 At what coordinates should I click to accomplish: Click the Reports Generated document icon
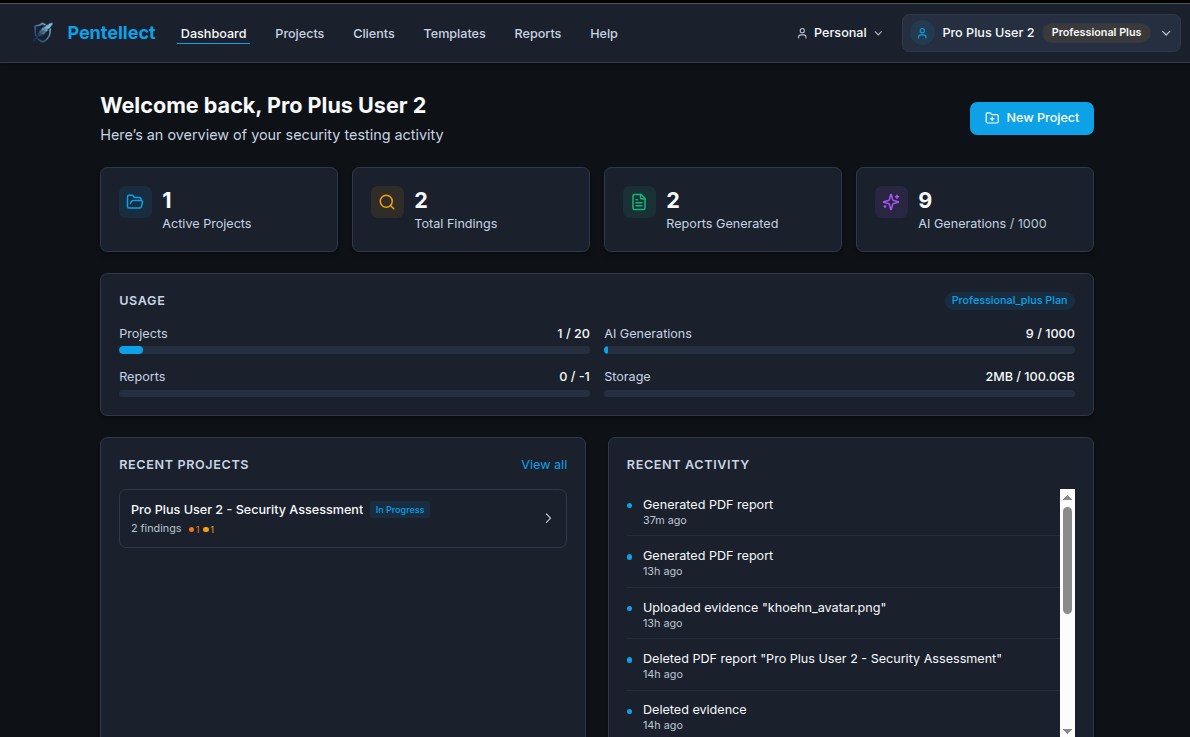click(639, 202)
